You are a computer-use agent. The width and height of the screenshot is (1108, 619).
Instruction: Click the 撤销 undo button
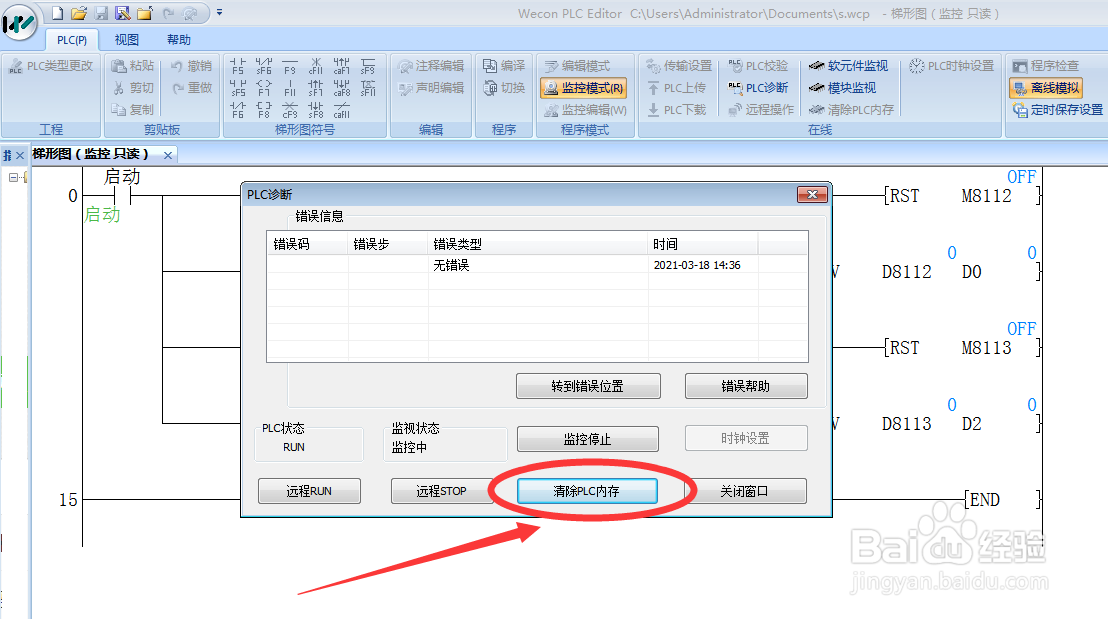point(191,66)
